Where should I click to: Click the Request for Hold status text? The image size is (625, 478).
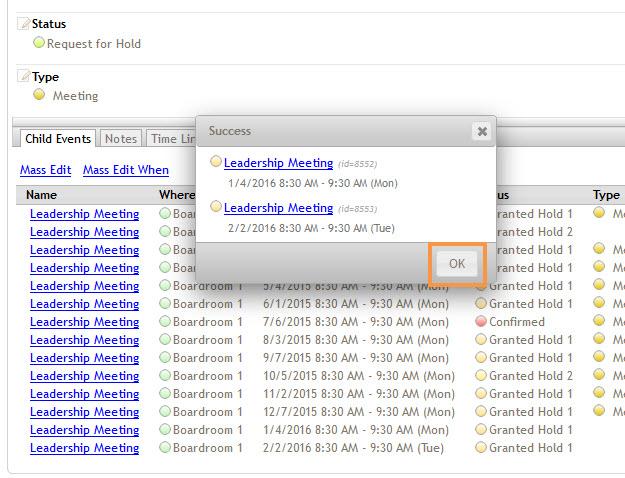pos(94,44)
